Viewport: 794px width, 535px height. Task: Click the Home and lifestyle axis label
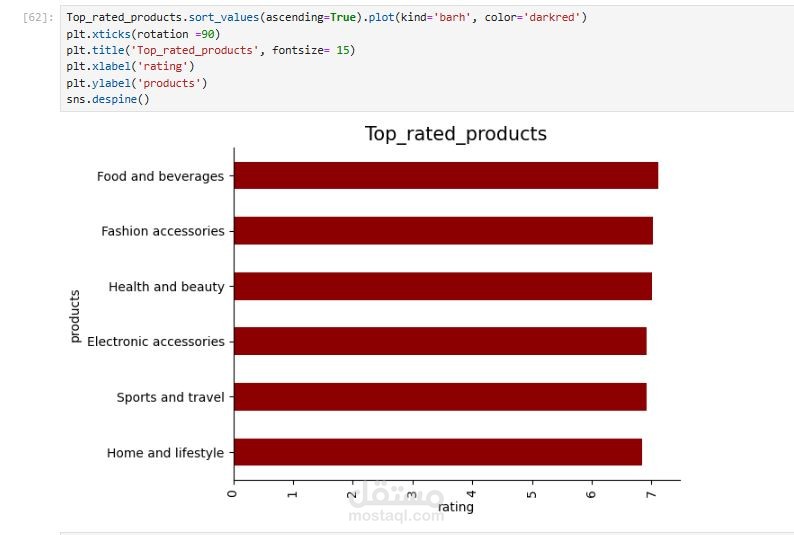point(165,452)
